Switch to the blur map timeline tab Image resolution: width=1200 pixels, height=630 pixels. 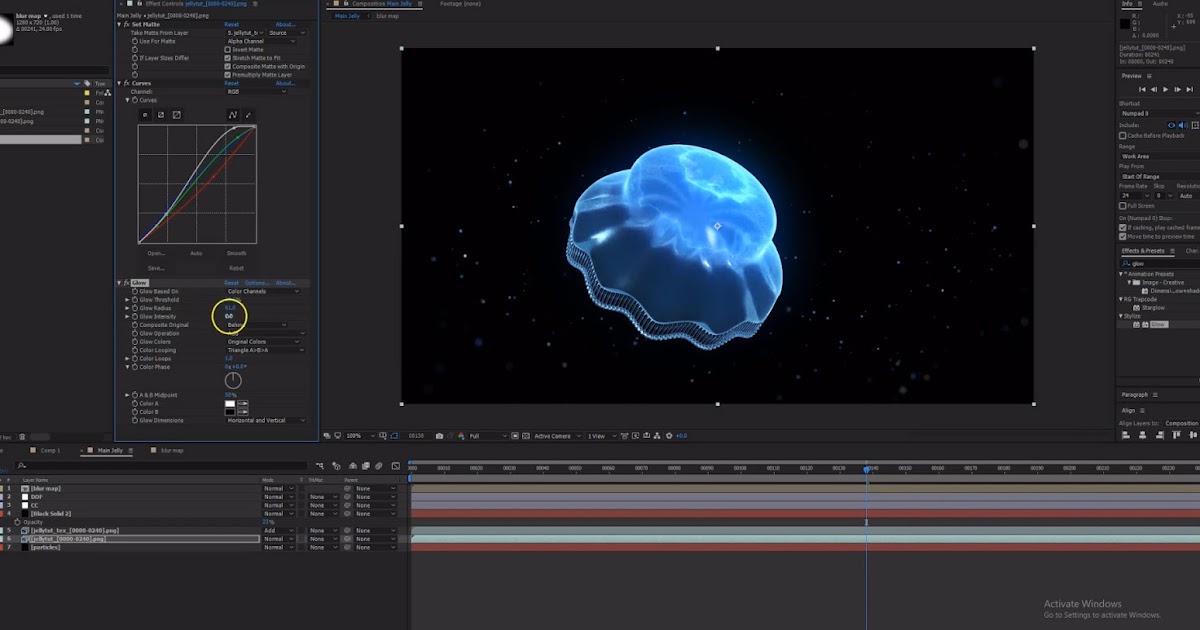click(172, 451)
